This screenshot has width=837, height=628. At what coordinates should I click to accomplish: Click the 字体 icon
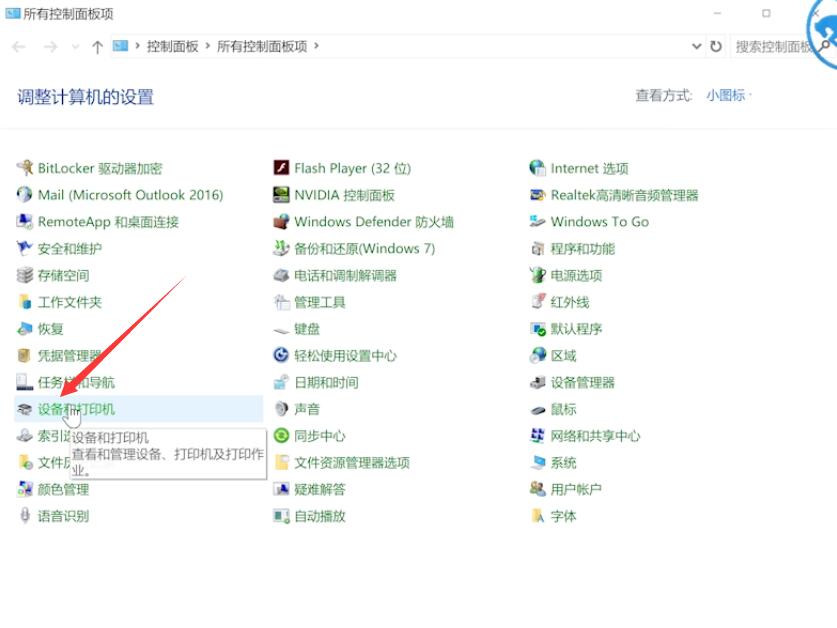(x=538, y=516)
